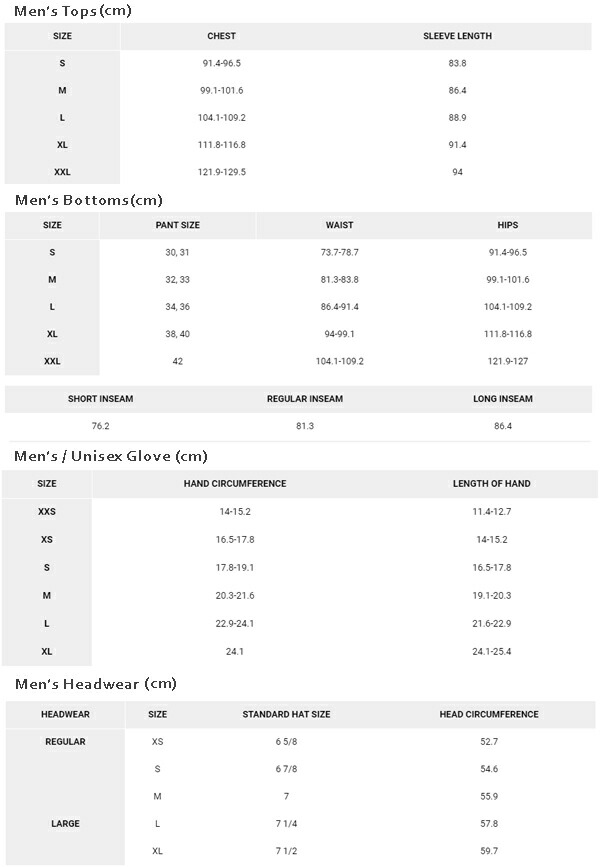Click the hat size 7 1/4 cell

coord(286,824)
